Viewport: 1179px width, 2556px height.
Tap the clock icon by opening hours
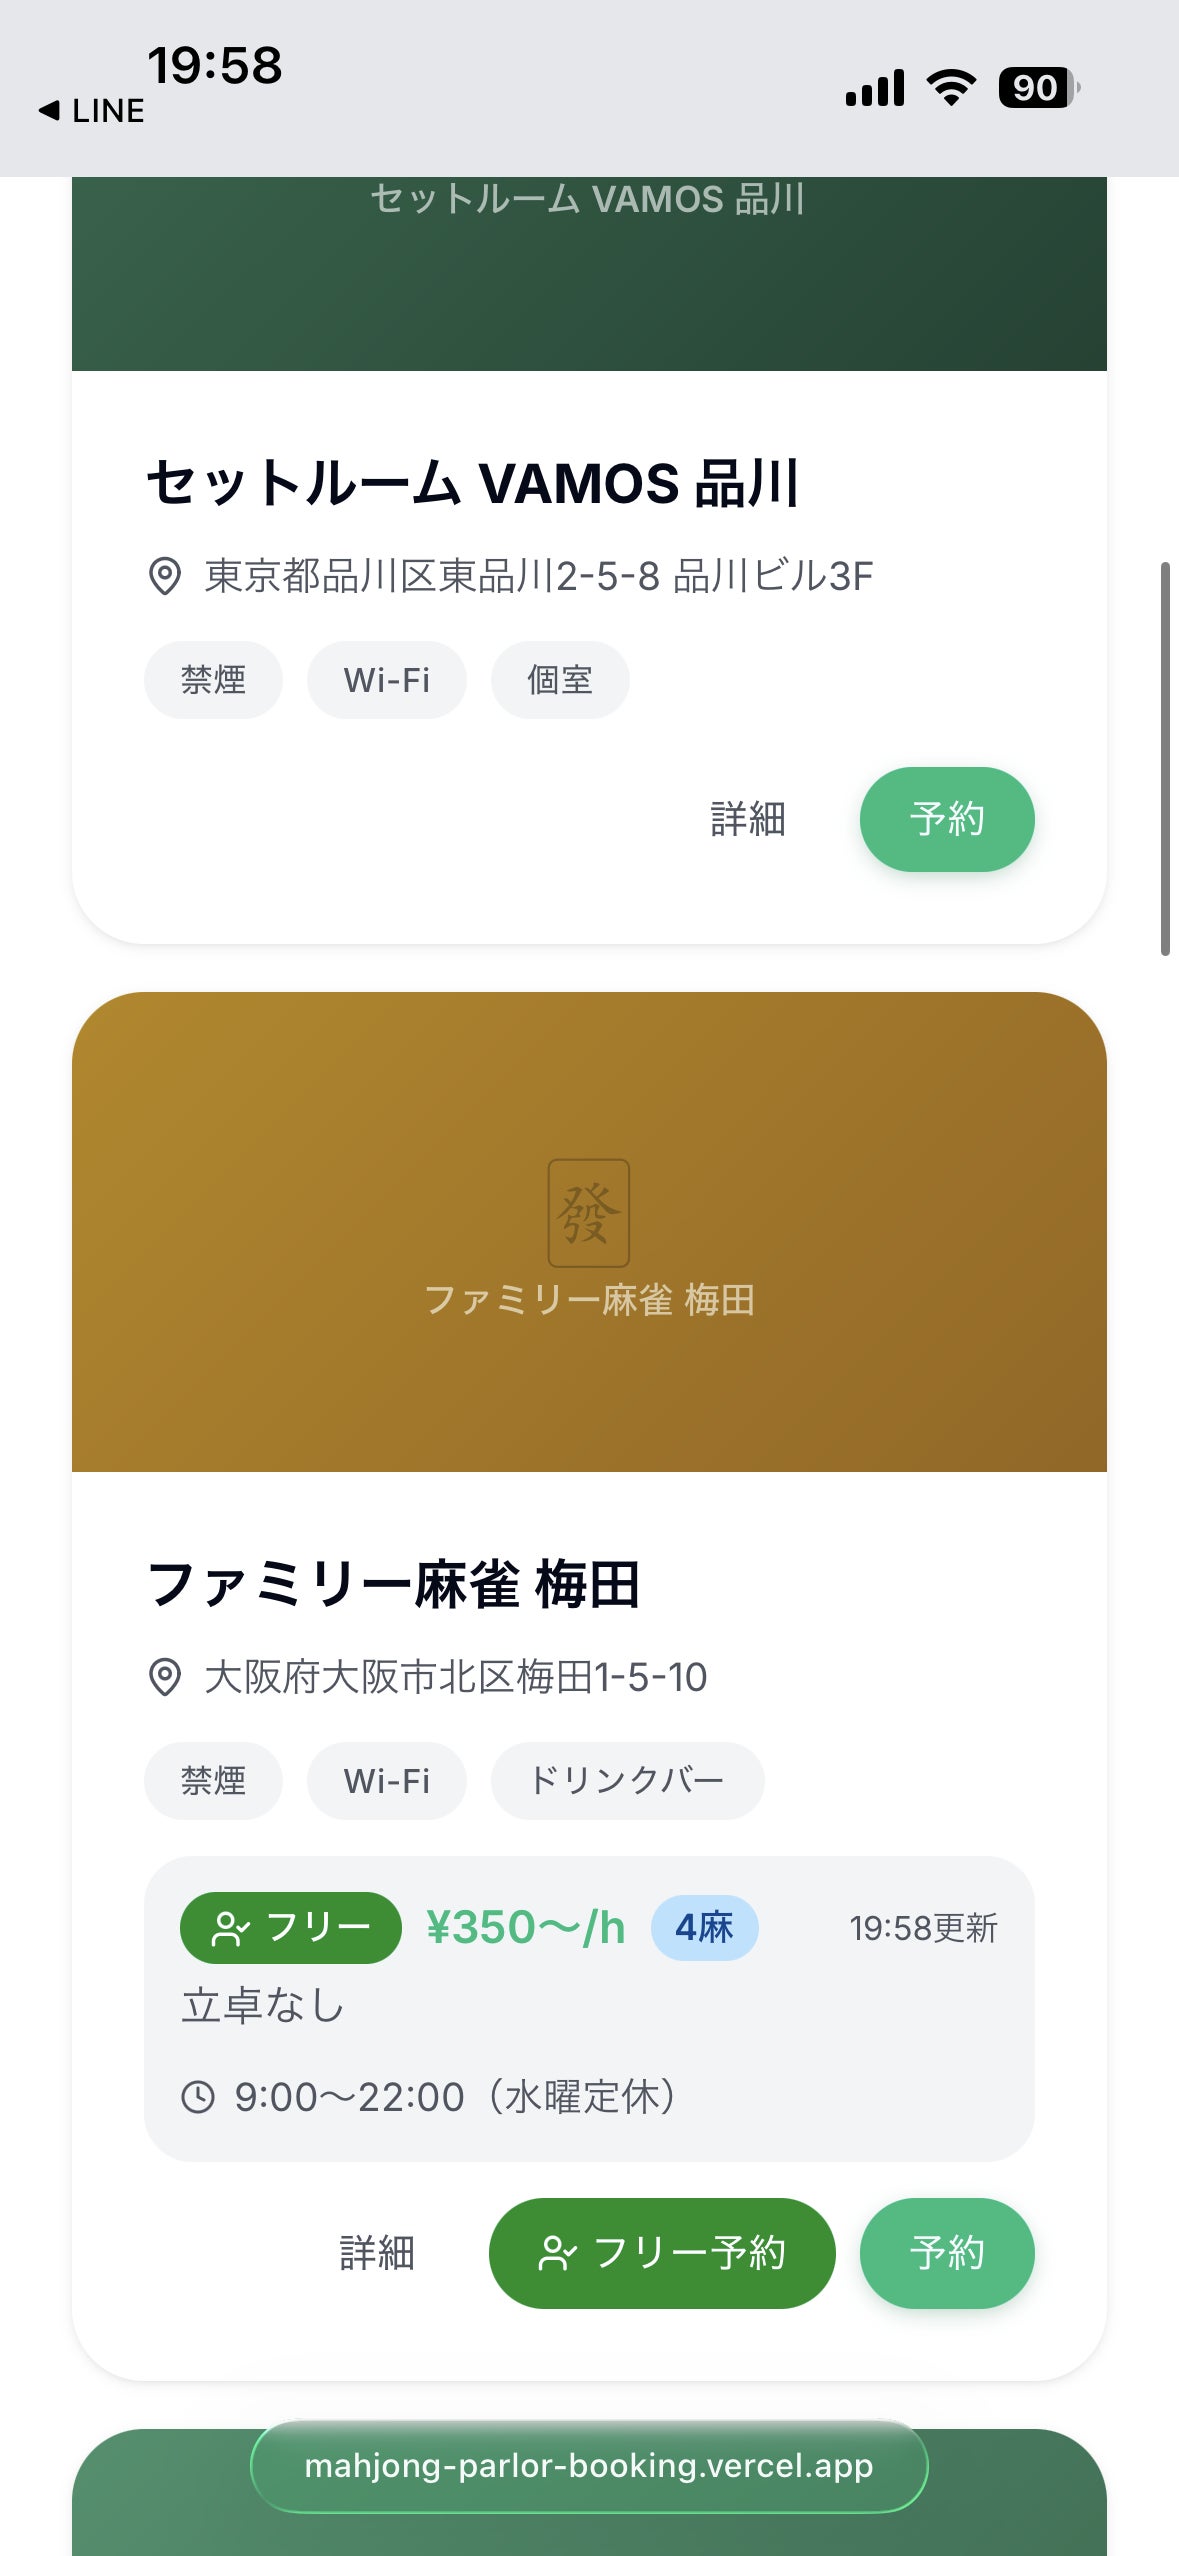pos(198,2096)
